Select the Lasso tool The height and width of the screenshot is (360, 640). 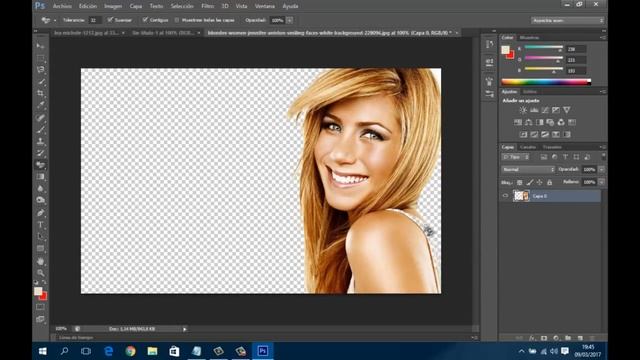(x=40, y=70)
